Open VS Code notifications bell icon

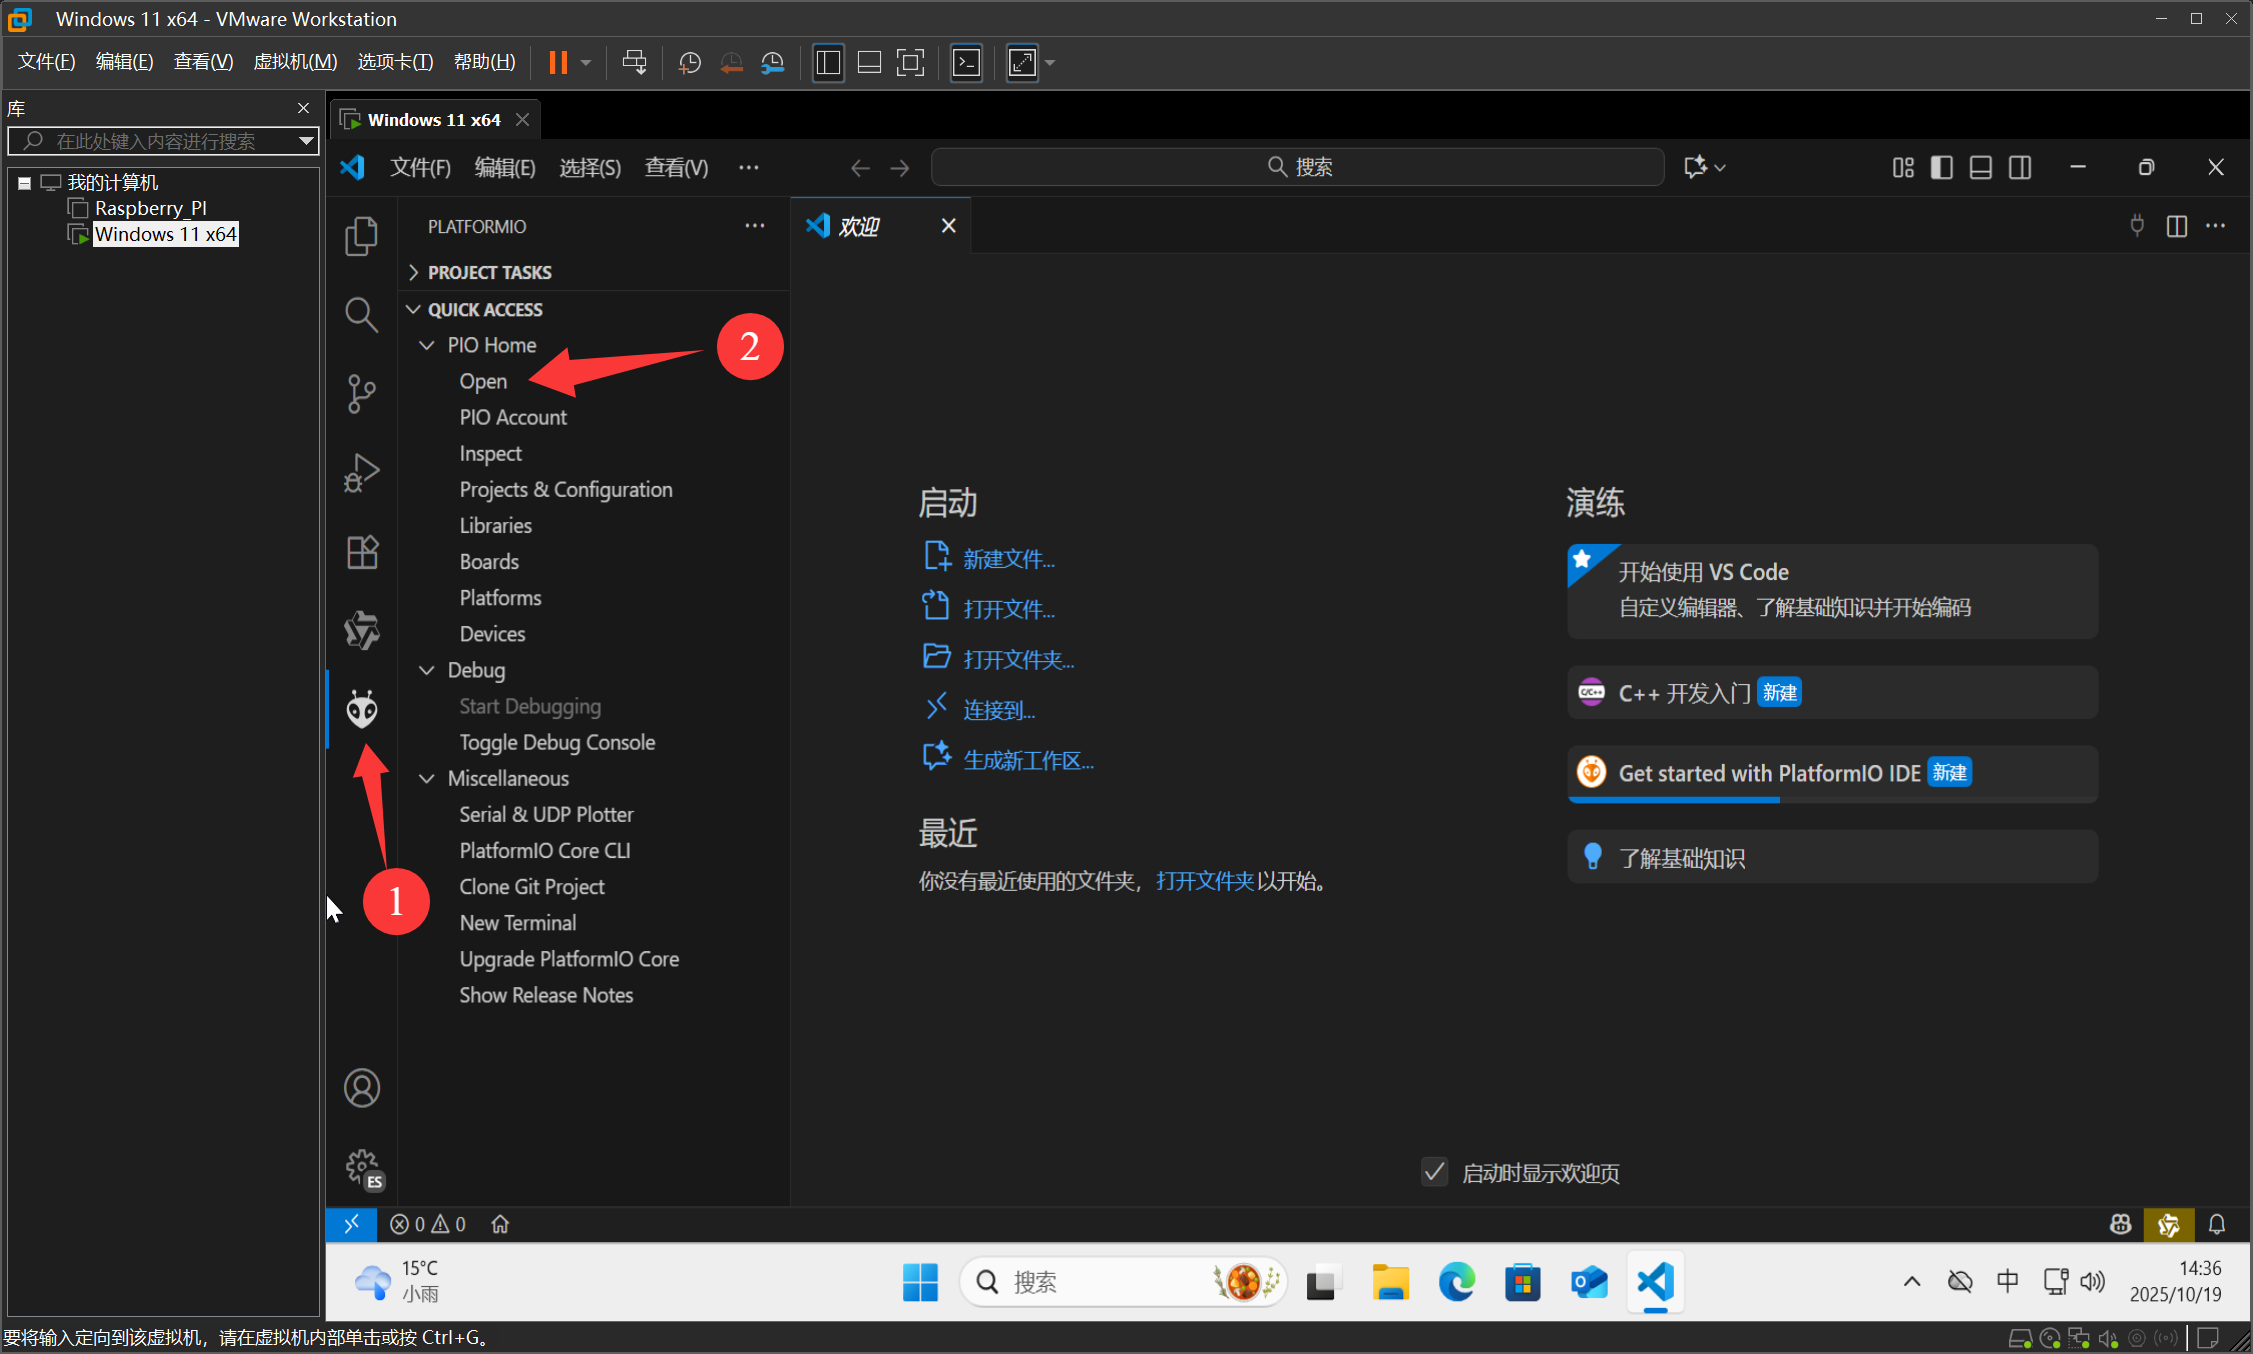[2218, 1223]
